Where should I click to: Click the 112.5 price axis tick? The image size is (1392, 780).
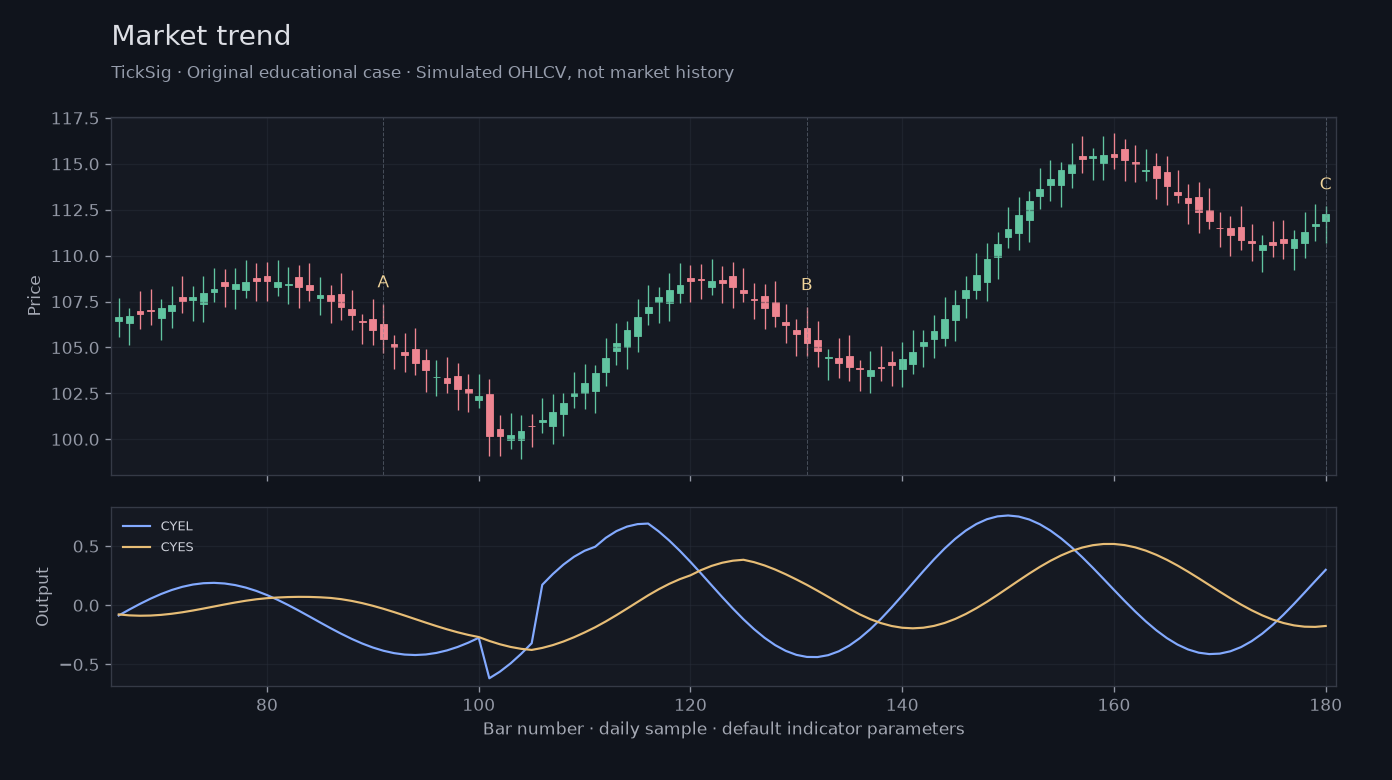pos(75,211)
